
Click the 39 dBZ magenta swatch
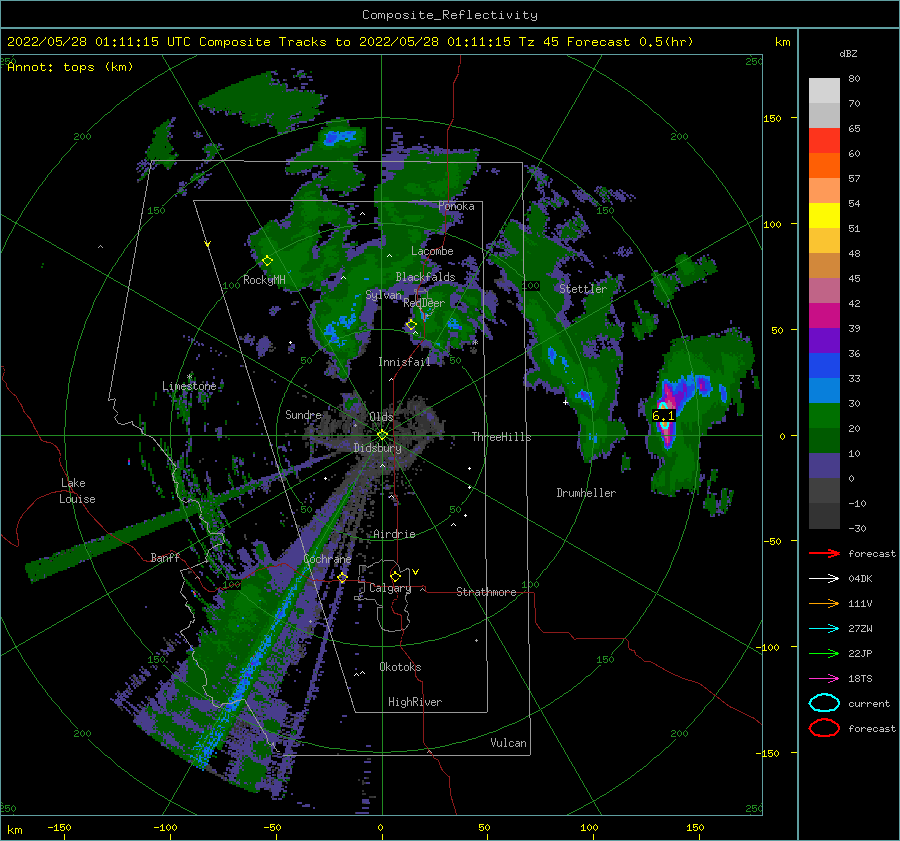(x=824, y=315)
